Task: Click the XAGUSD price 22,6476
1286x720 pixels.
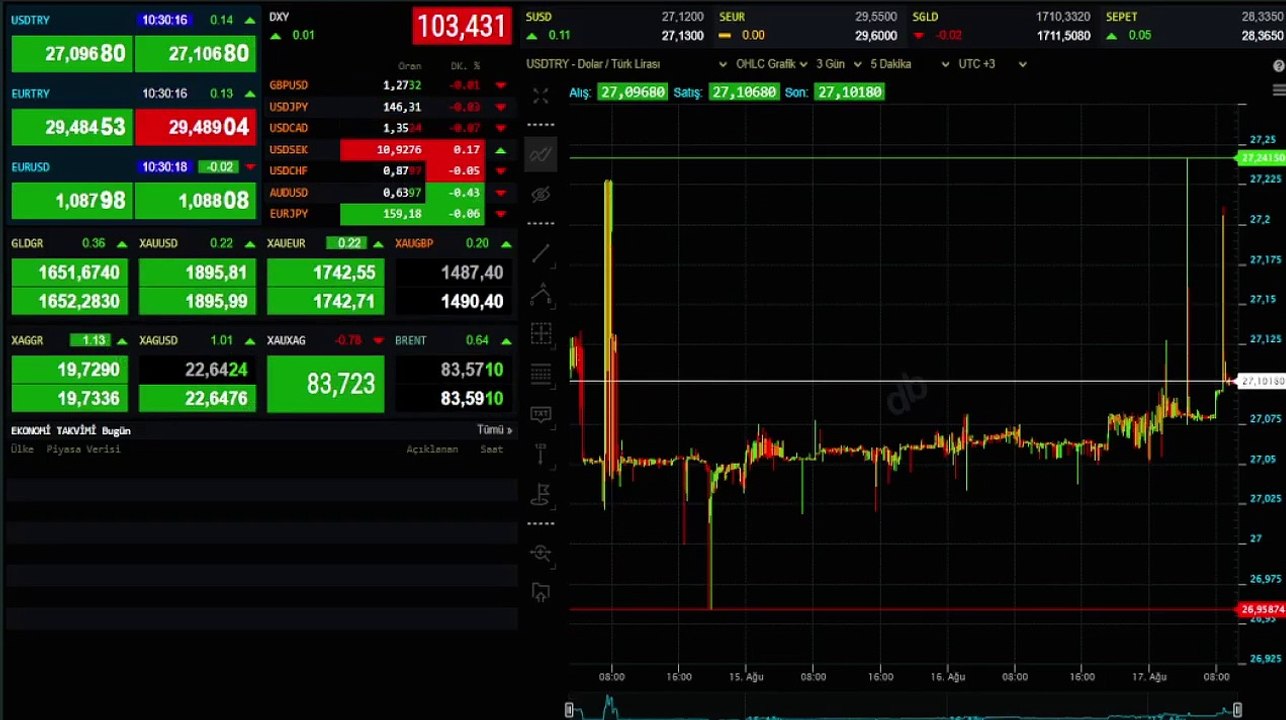Action: point(197,399)
